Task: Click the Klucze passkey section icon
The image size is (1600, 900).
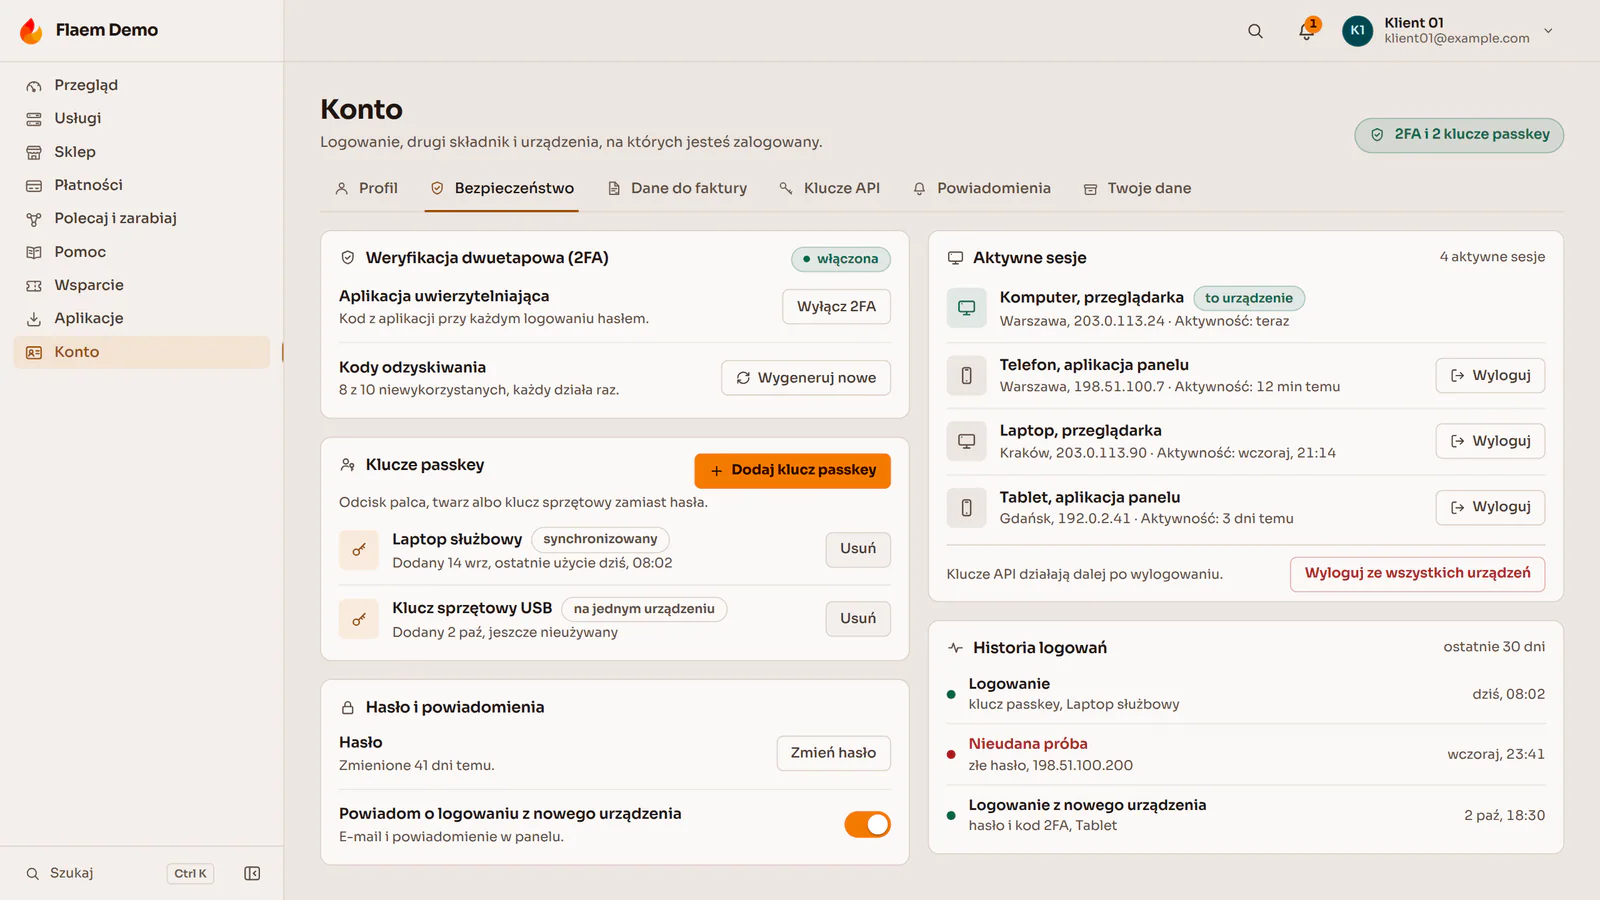Action: (348, 465)
